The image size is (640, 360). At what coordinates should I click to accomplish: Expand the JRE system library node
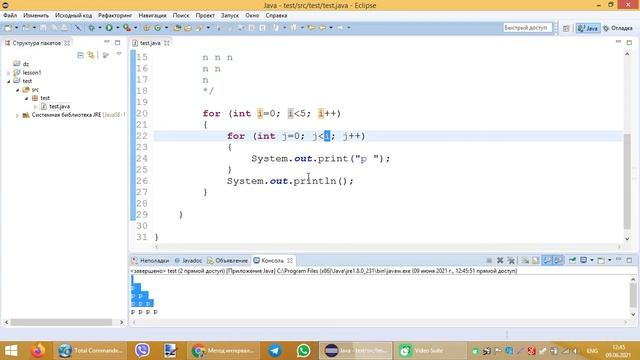(18, 116)
